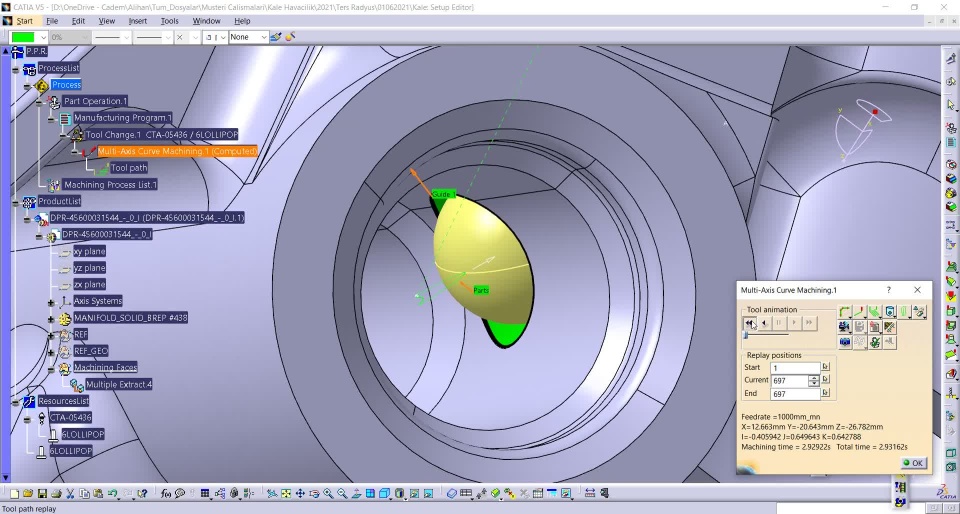Viewport: 960px width, 514px height.
Task: Click the green color swatch in toolbar
Action: 23,37
